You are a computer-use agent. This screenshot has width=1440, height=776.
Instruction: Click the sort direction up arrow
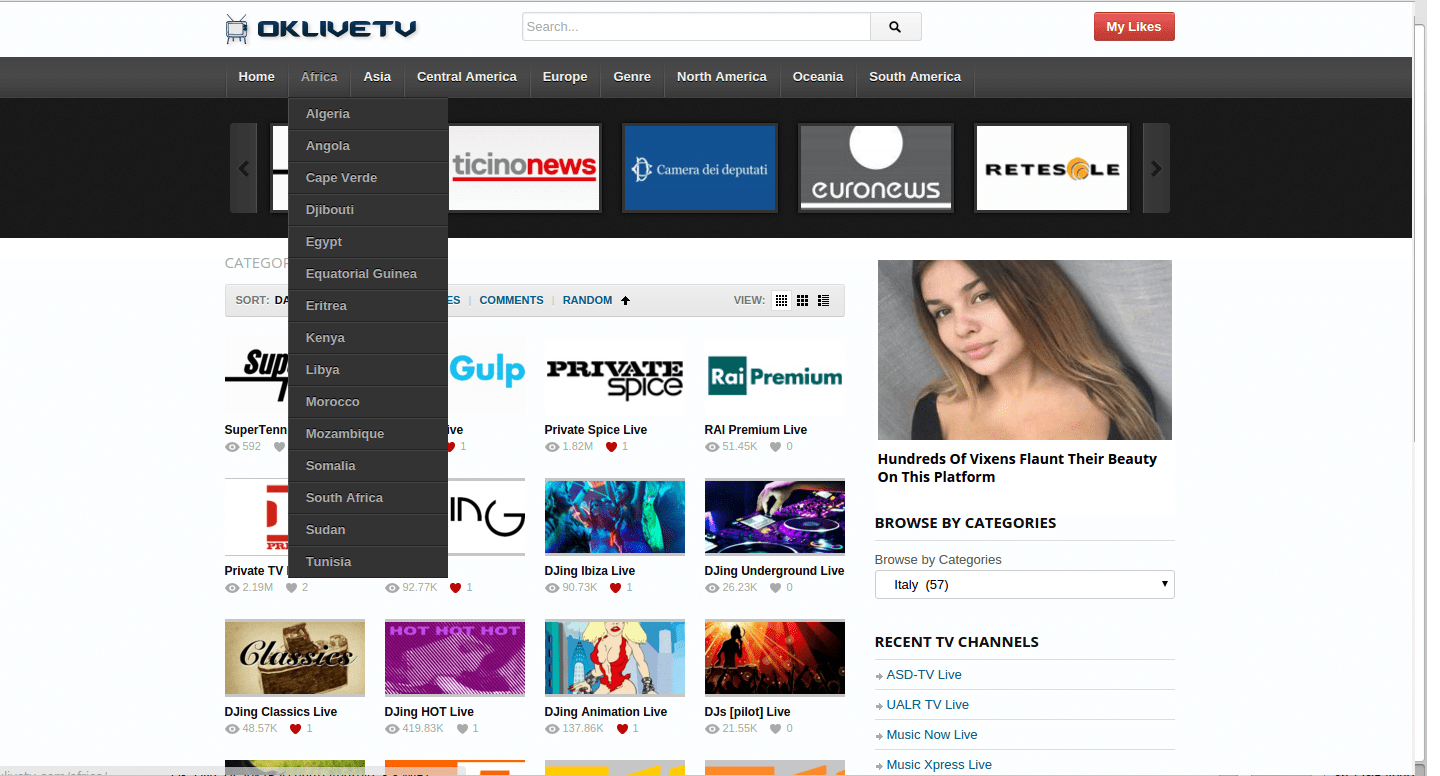tap(625, 300)
